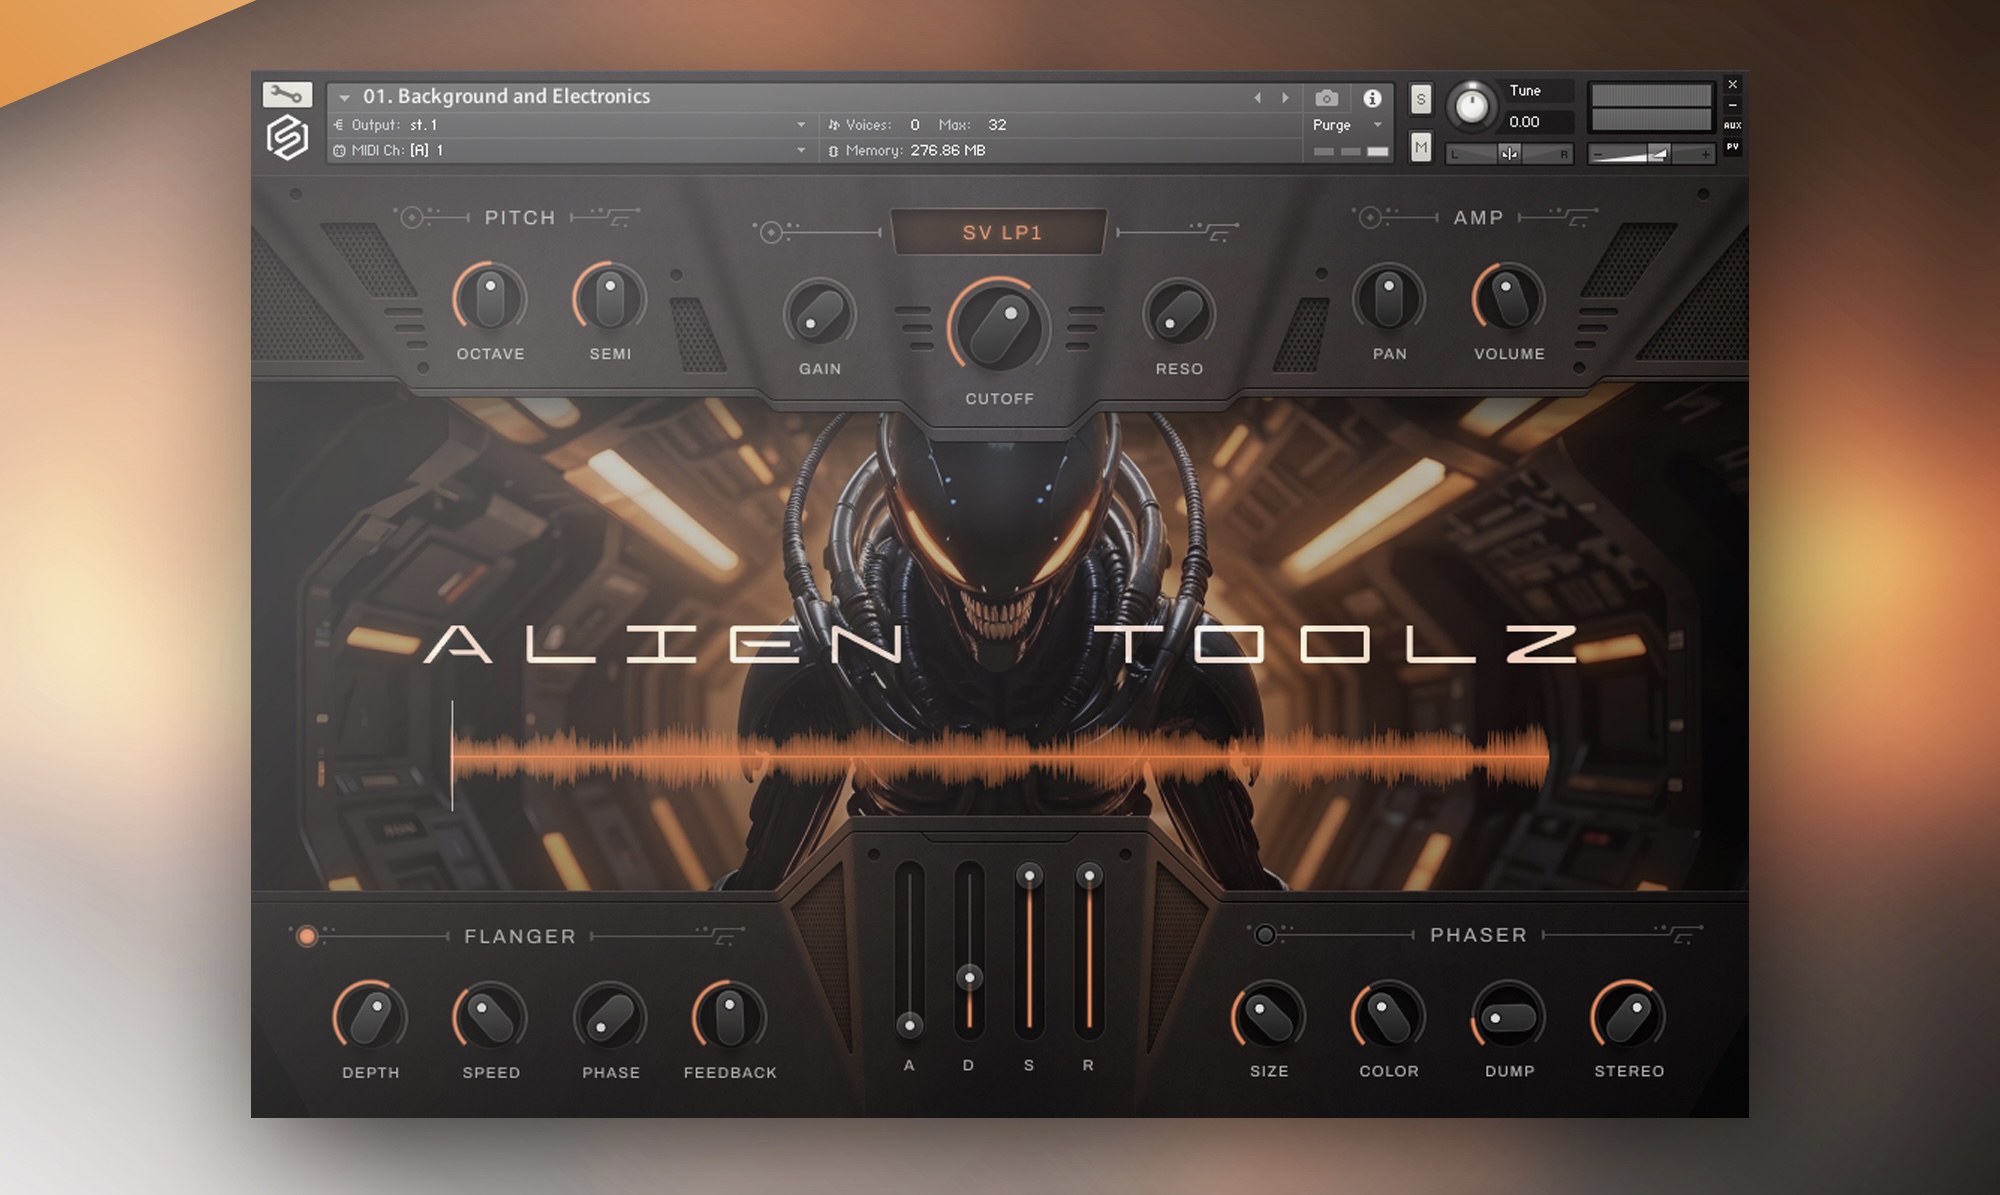
Task: Click the Phaser Stereo knob
Action: (1629, 1017)
